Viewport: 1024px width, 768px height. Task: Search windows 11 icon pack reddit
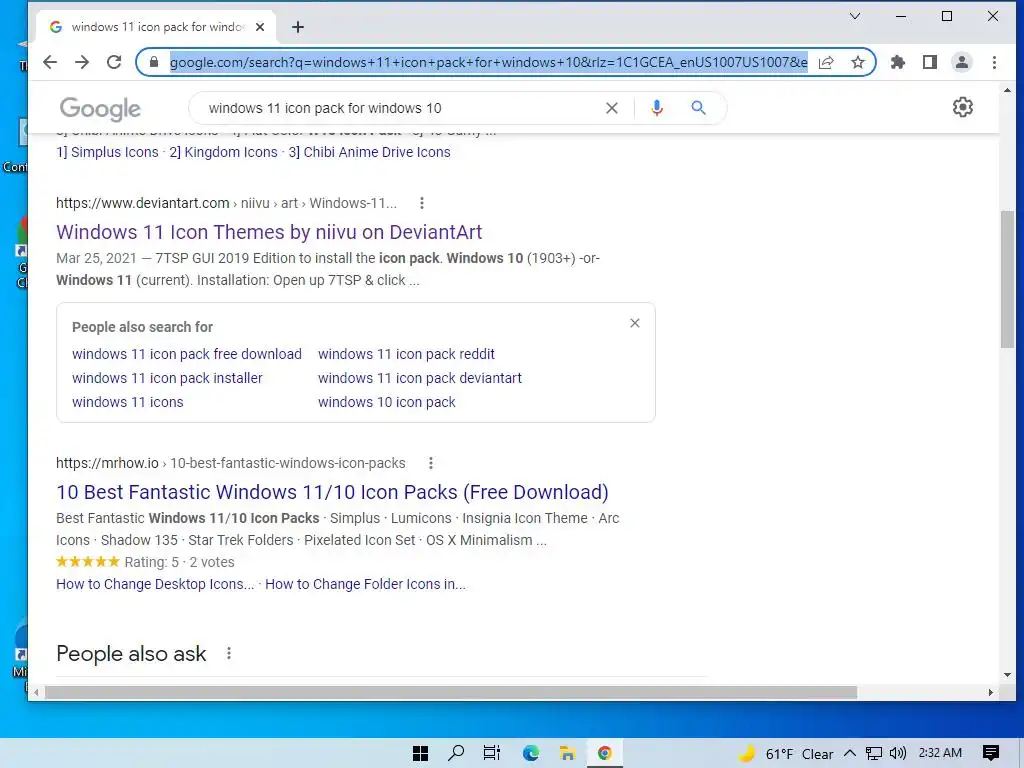pos(406,354)
